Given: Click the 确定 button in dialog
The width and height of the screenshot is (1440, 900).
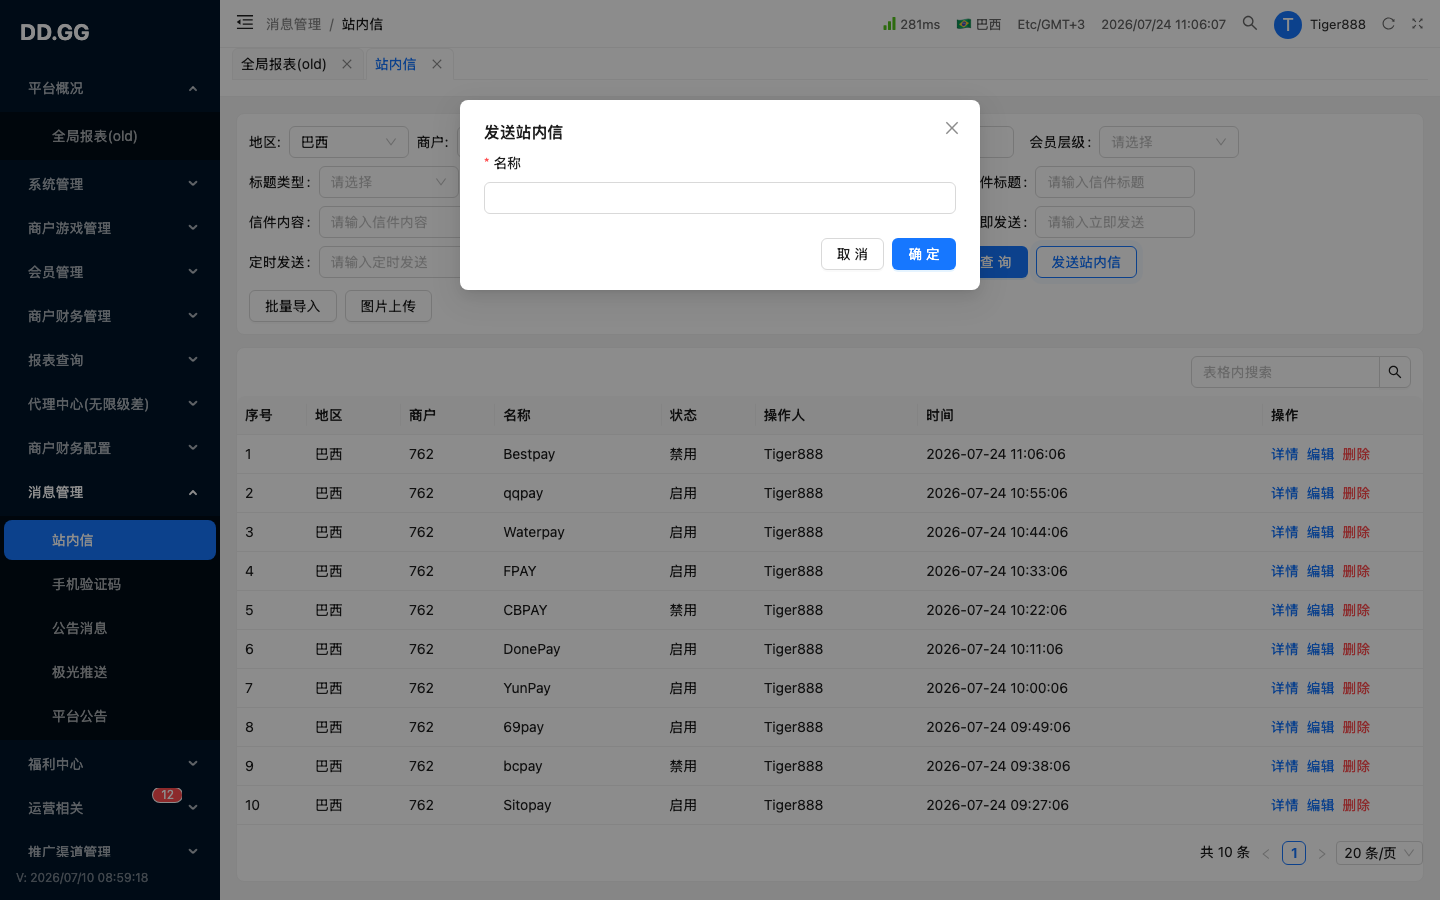Looking at the screenshot, I should pyautogui.click(x=924, y=254).
